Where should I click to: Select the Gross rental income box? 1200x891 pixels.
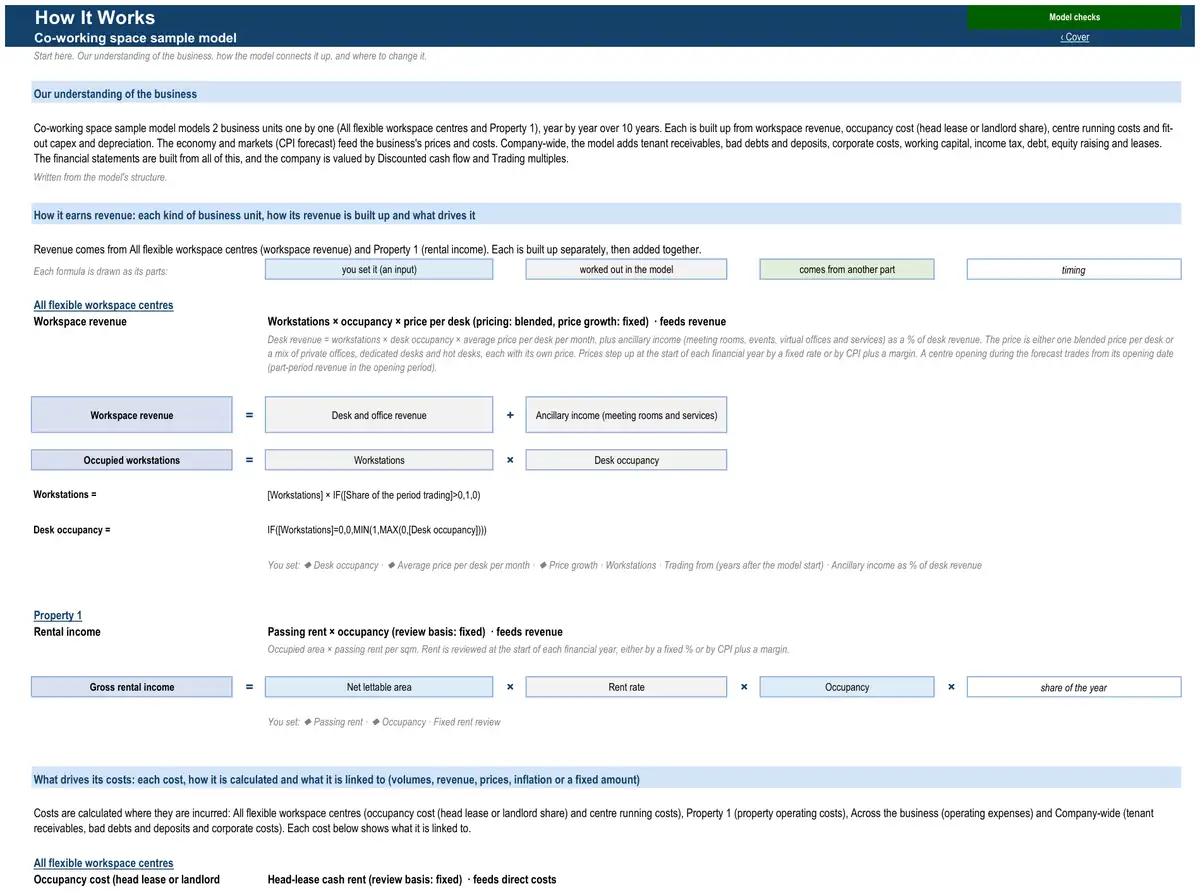[132, 687]
